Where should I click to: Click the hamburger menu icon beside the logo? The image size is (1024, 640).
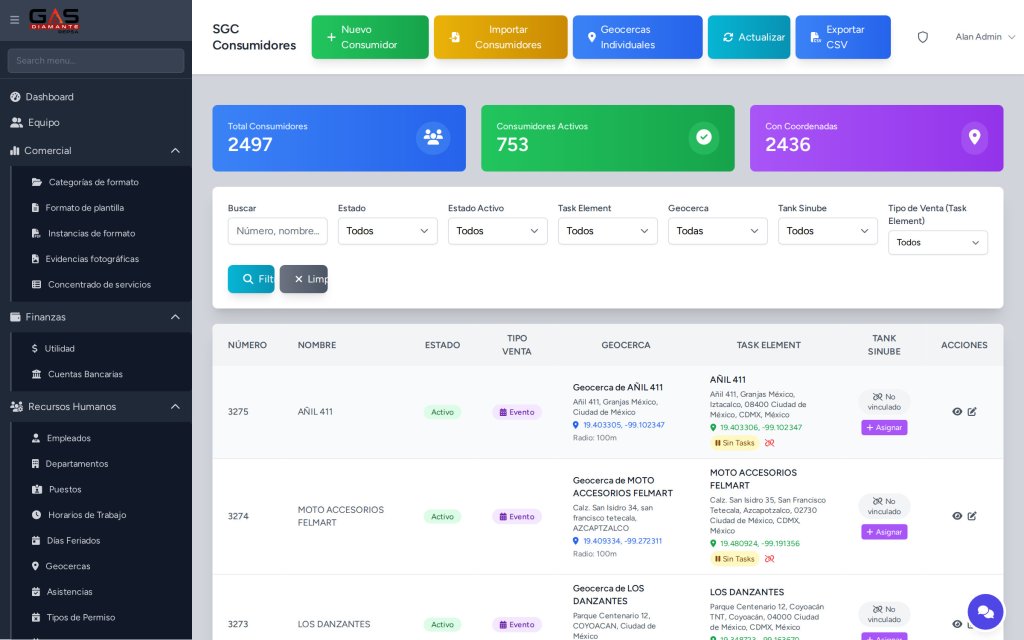14,20
